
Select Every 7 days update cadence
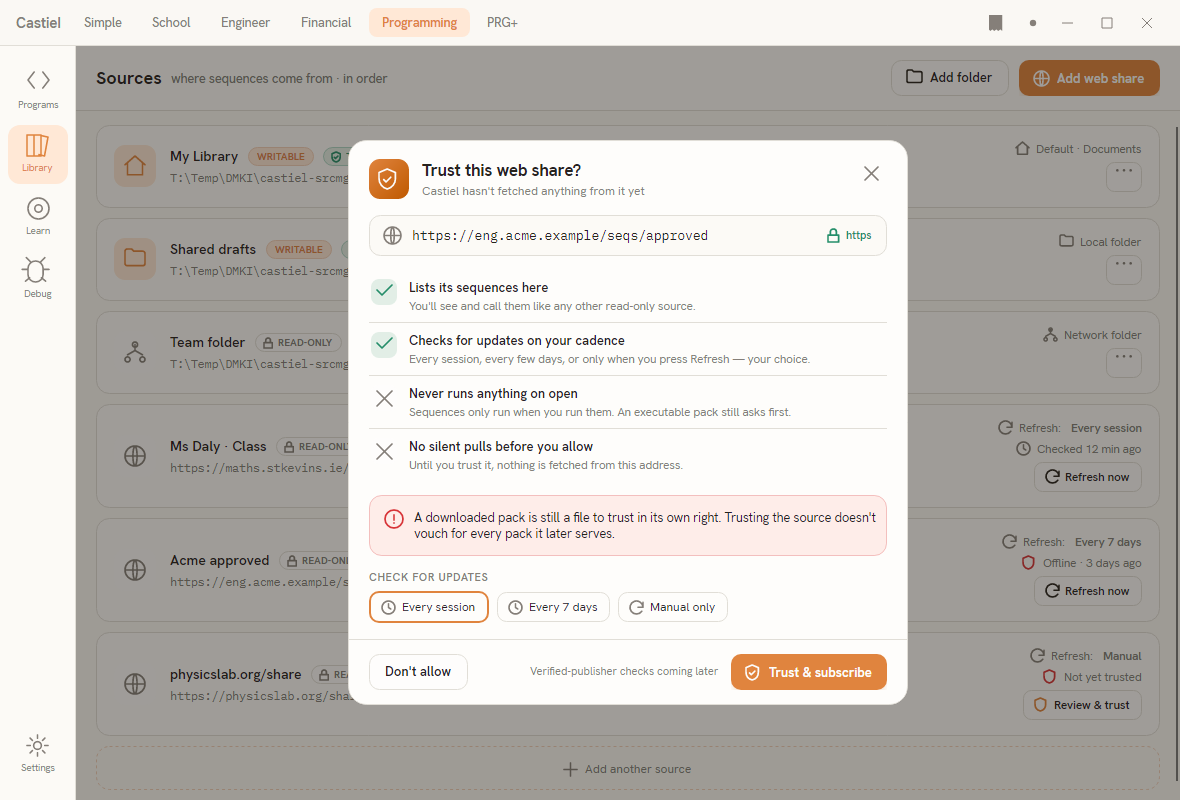coord(553,607)
